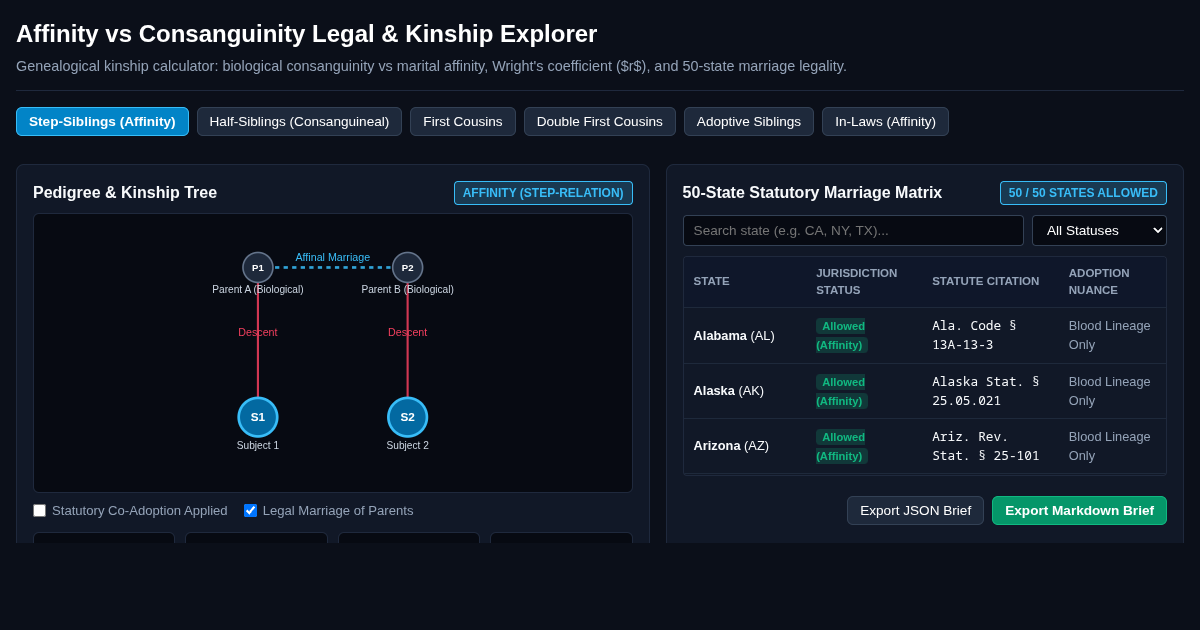Click citation Ala. Code § 13A-13-3
This screenshot has width=1200, height=630.
click(x=975, y=335)
